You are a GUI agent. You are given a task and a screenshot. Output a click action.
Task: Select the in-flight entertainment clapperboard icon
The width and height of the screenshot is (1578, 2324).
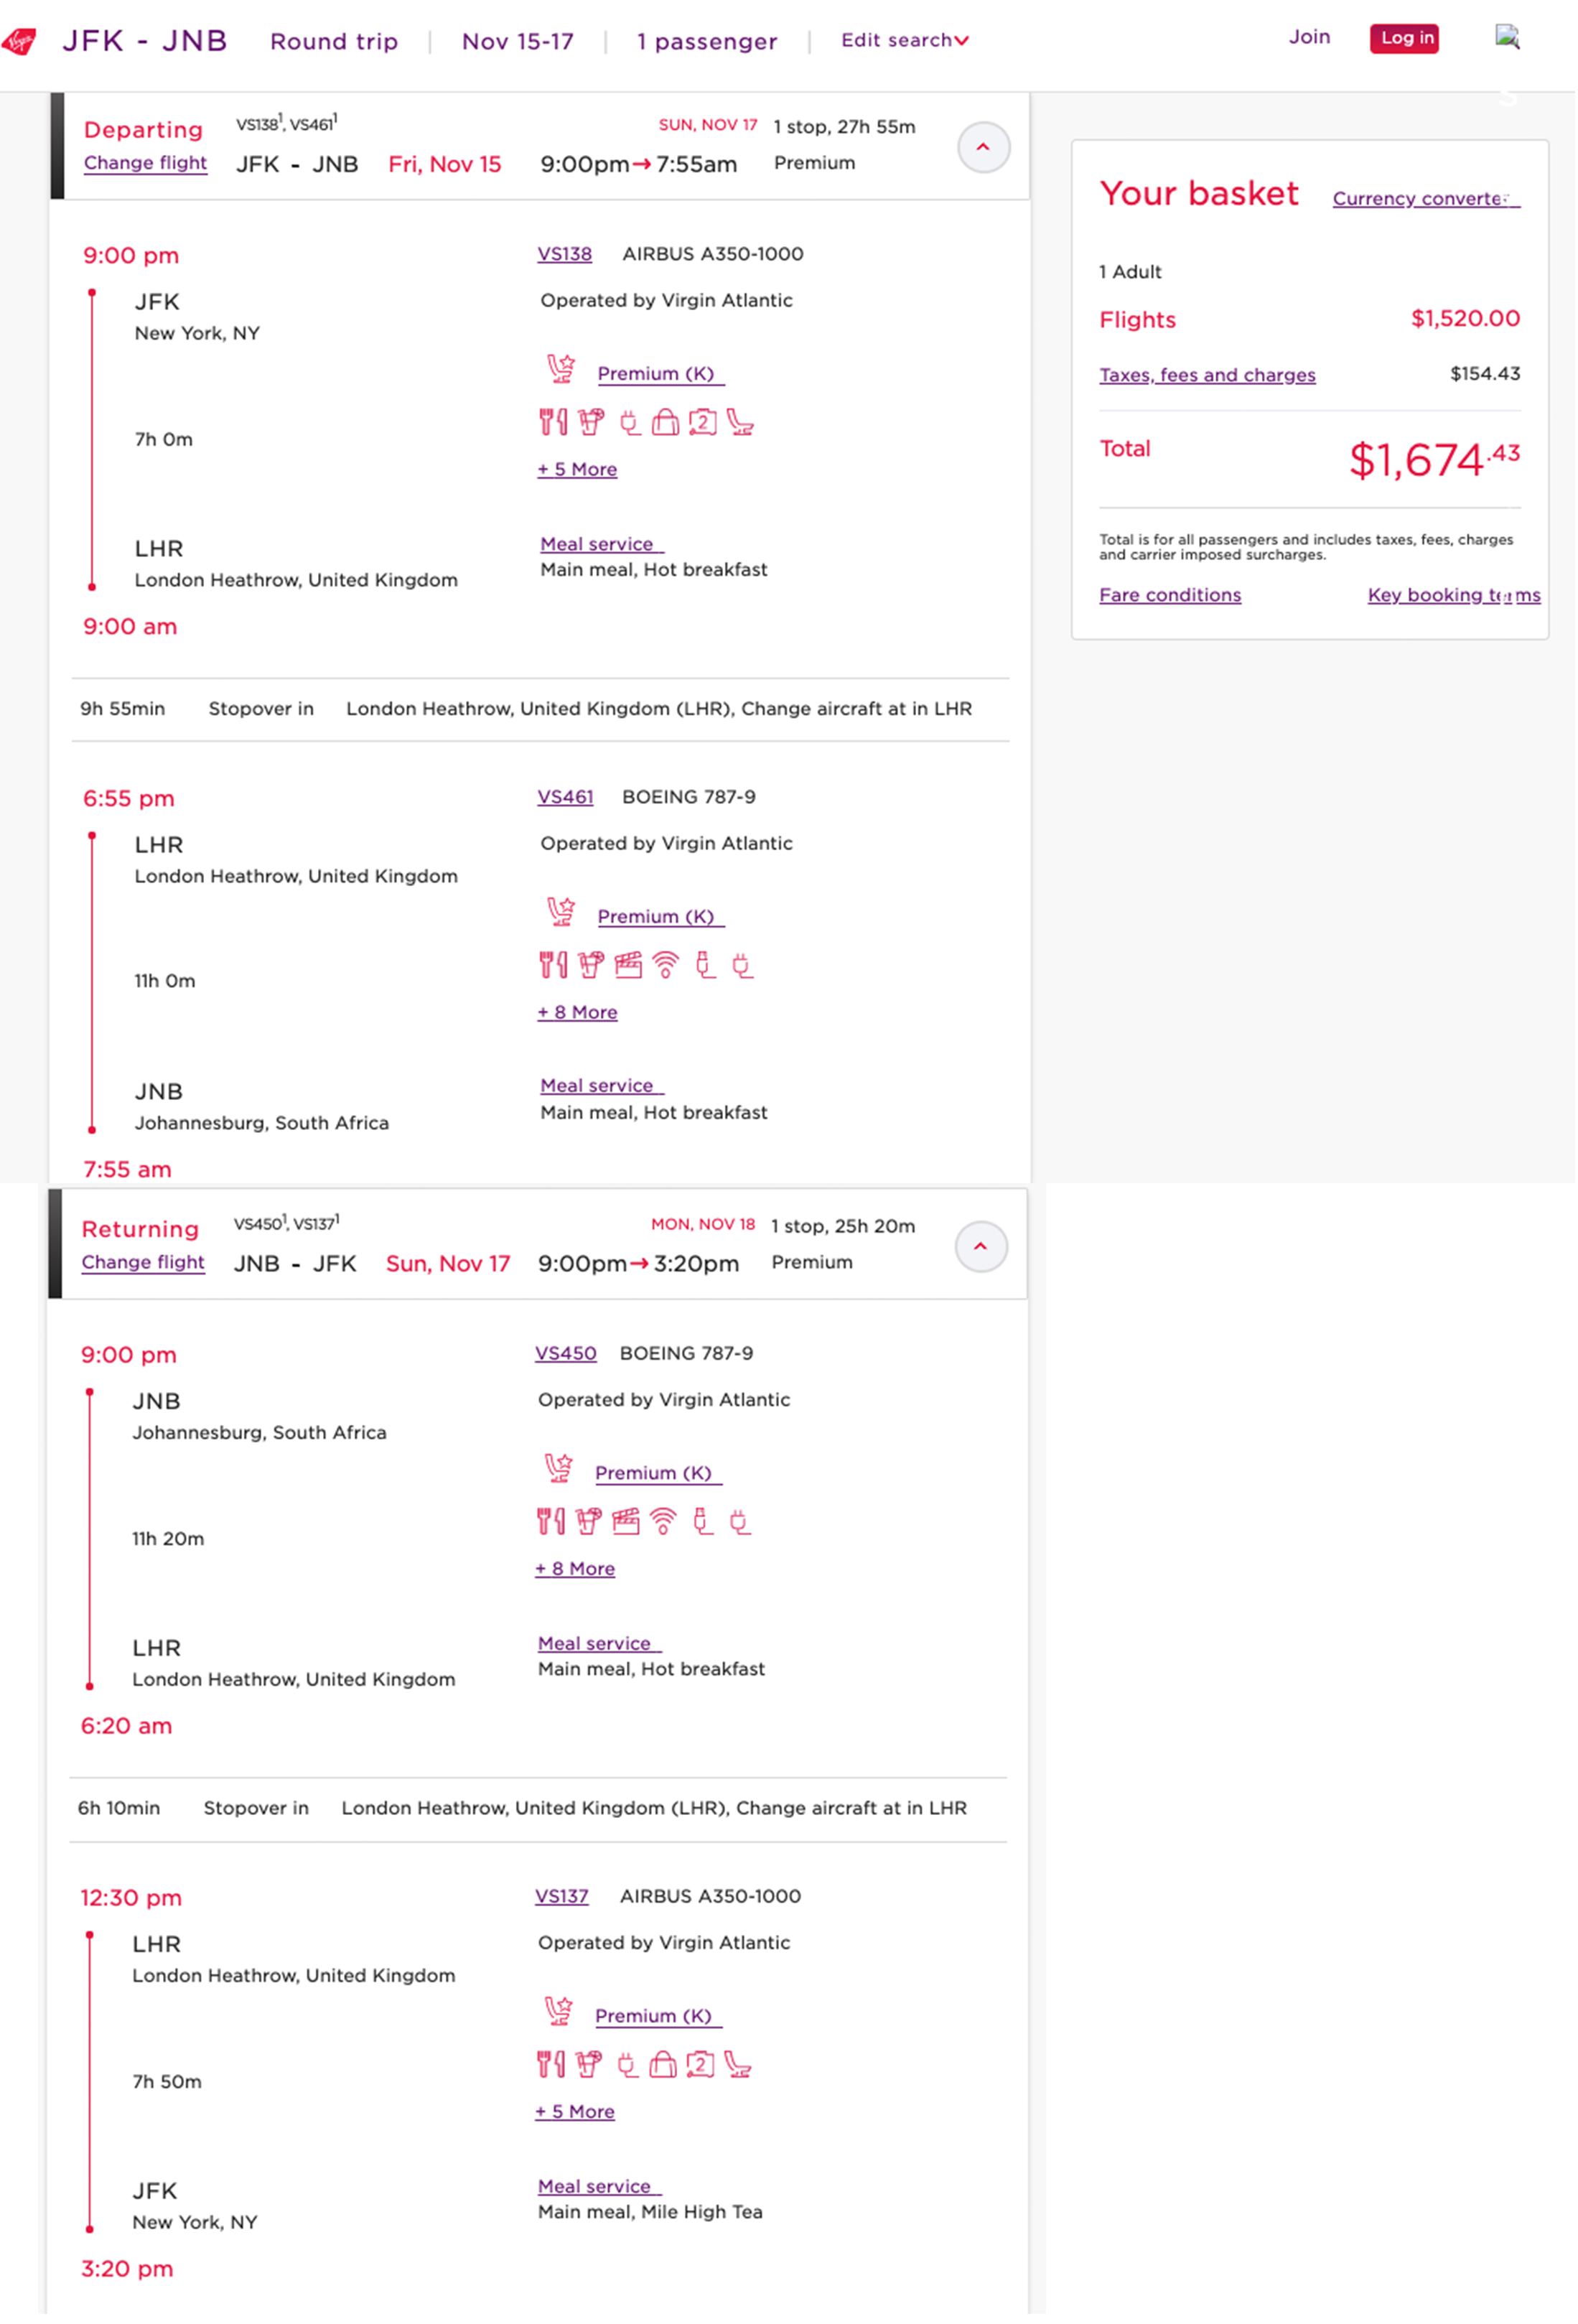pyautogui.click(x=630, y=965)
